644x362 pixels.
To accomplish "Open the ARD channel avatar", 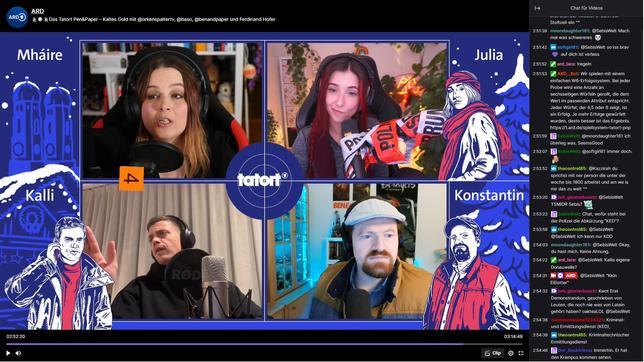I will pos(17,17).
